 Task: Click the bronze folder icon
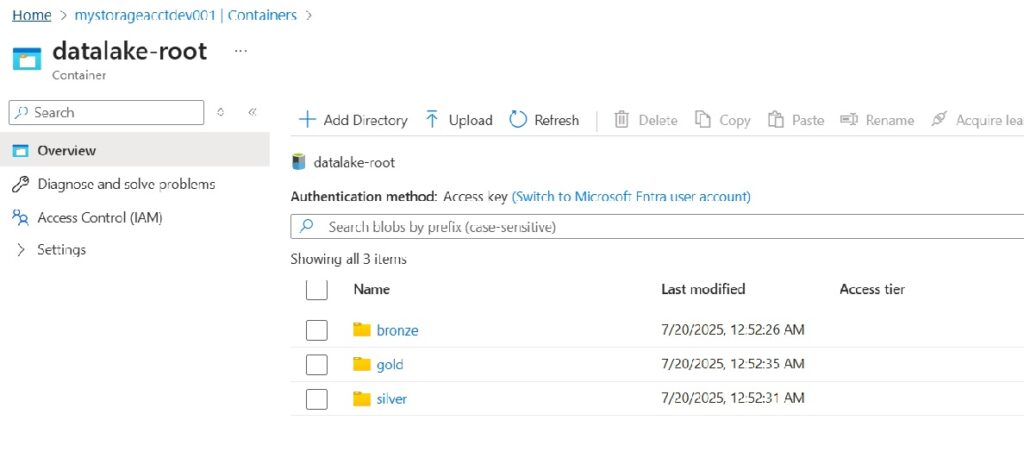point(362,329)
